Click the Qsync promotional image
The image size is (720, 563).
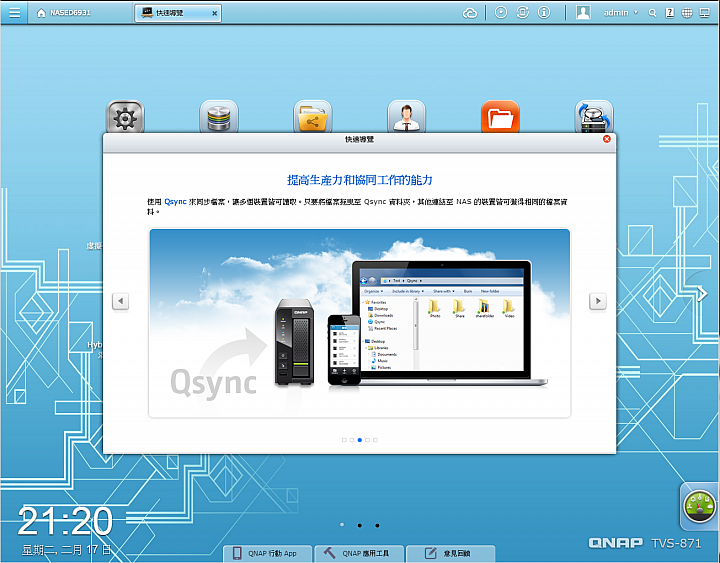(x=360, y=323)
